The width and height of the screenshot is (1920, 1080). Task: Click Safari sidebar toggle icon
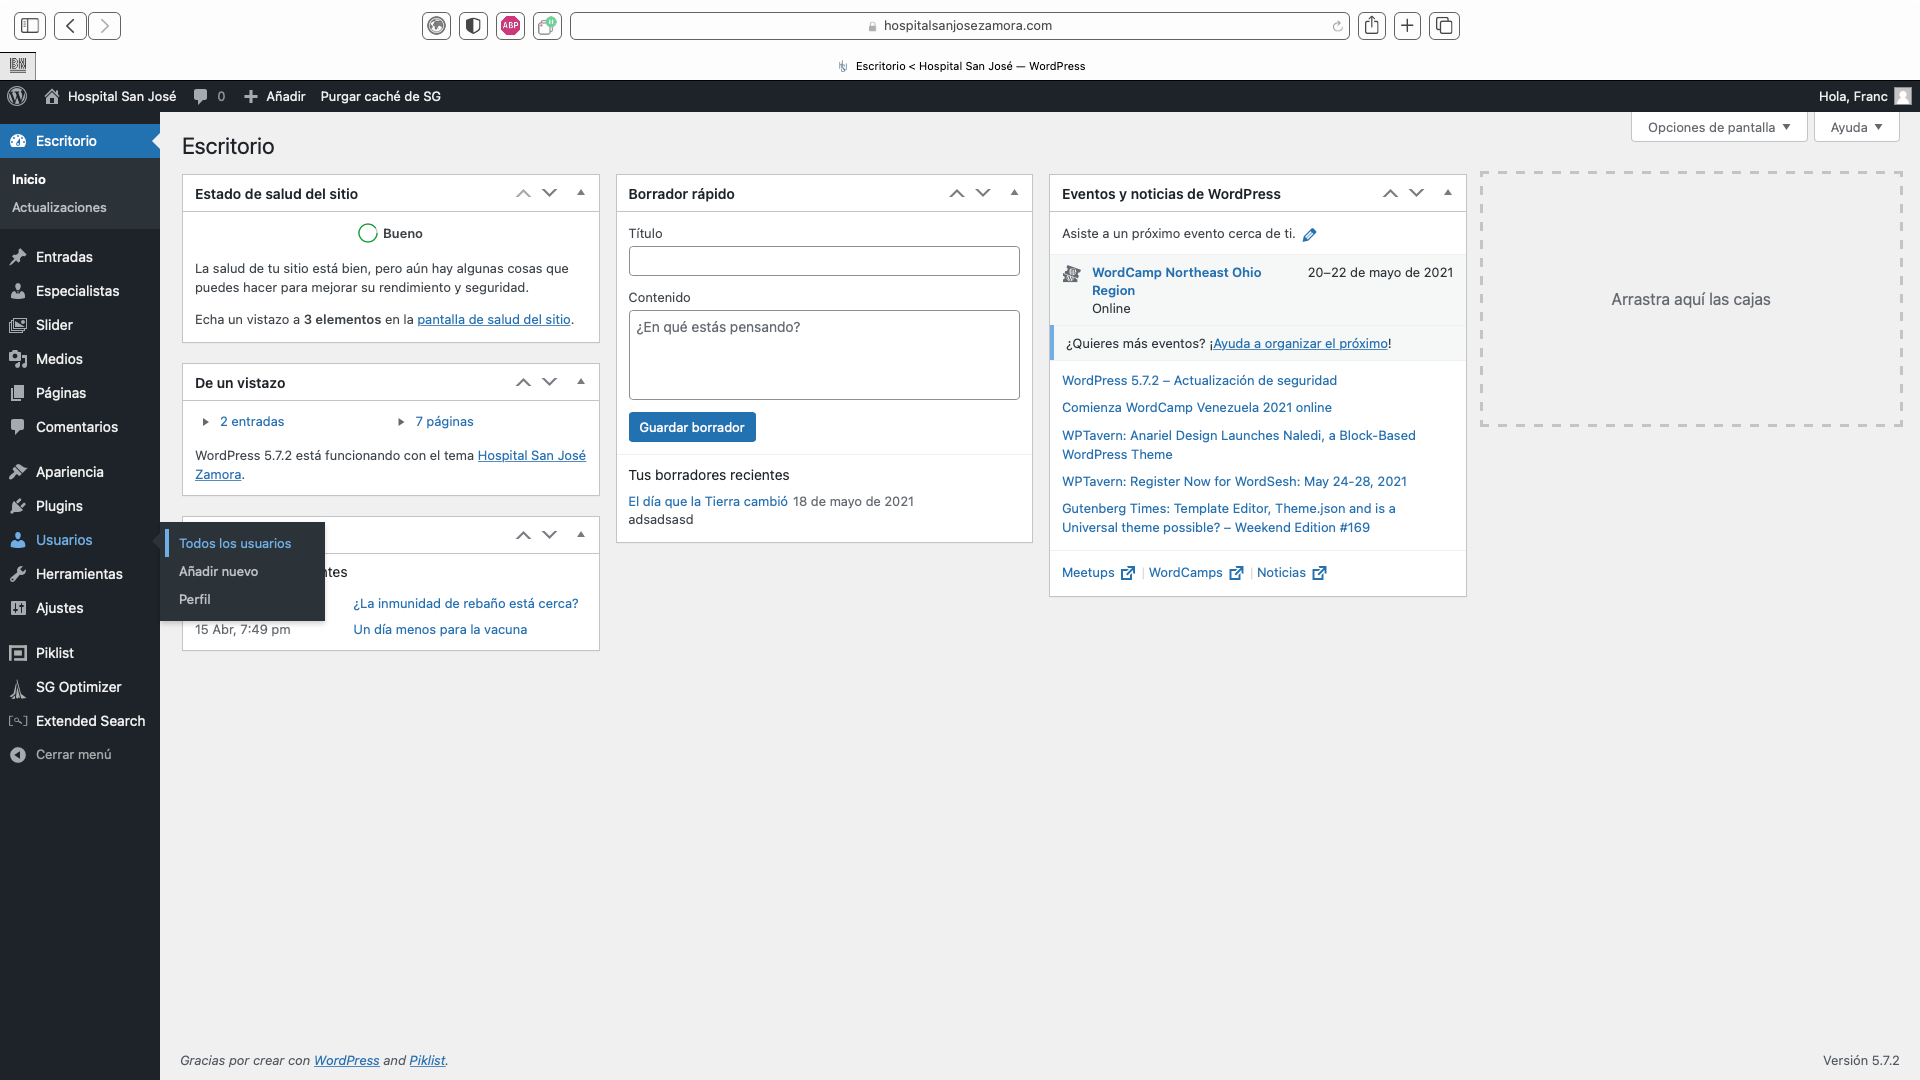(30, 26)
